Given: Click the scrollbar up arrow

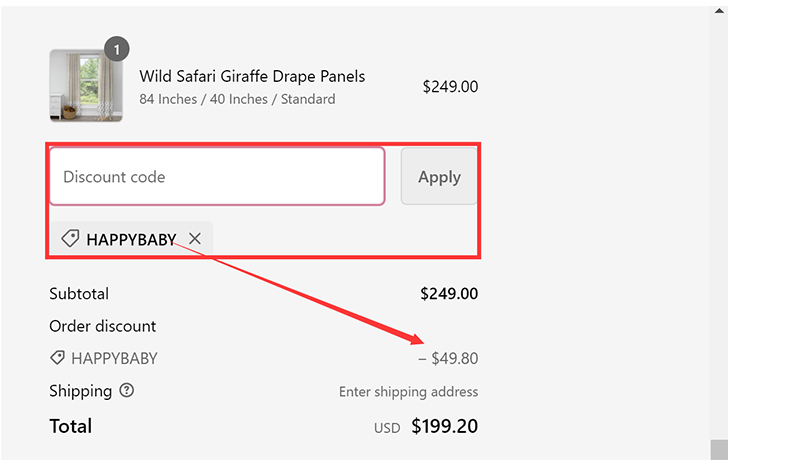Looking at the screenshot, I should (x=719, y=11).
